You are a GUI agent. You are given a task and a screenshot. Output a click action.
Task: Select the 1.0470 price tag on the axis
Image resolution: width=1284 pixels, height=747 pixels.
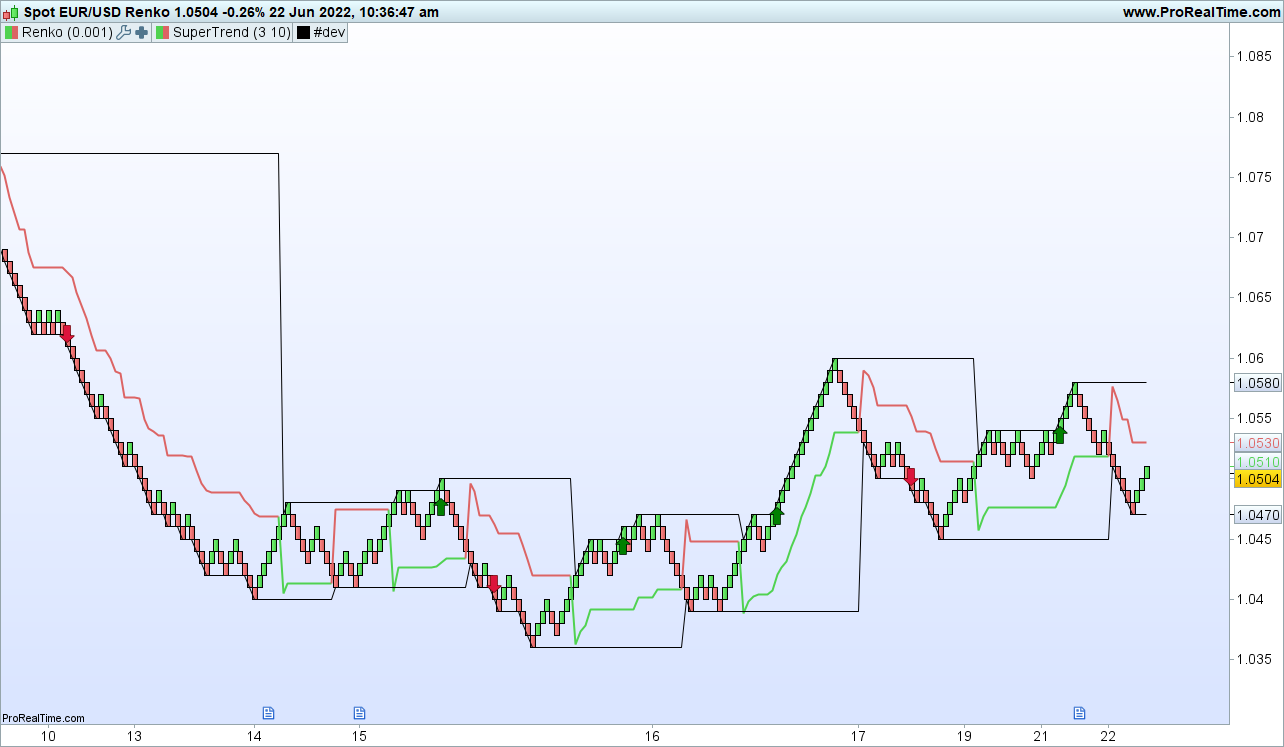[x=1258, y=515]
